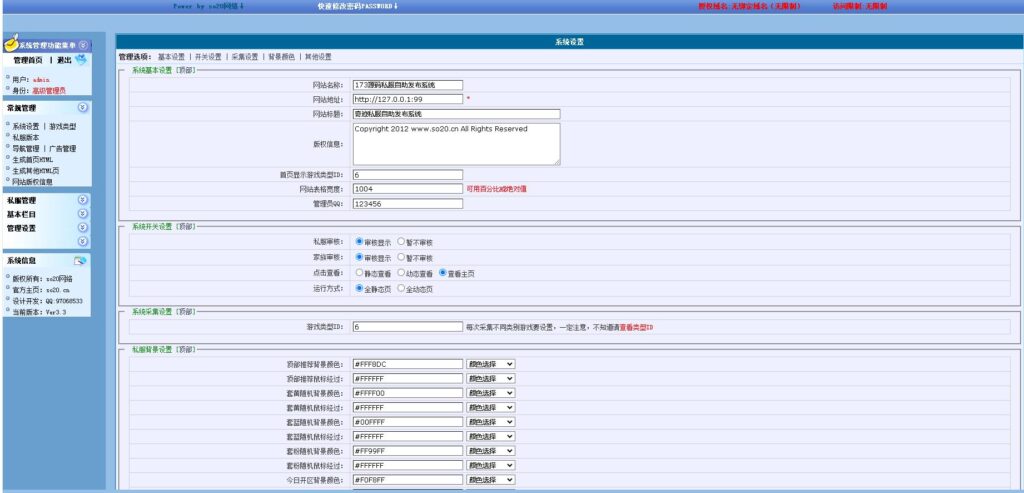Open 颜色选择 dropdown for 顶部推荐背景颜色
The width and height of the screenshot is (1024, 493).
(490, 364)
